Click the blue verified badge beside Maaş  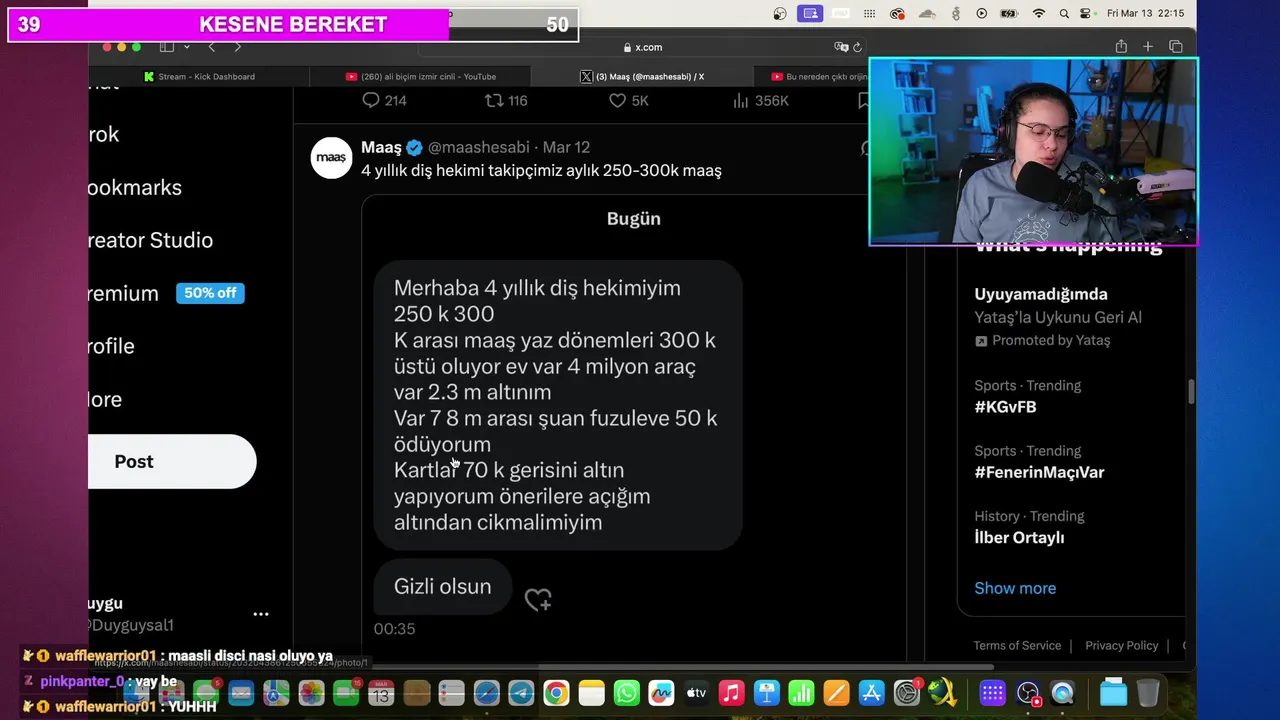click(x=414, y=147)
